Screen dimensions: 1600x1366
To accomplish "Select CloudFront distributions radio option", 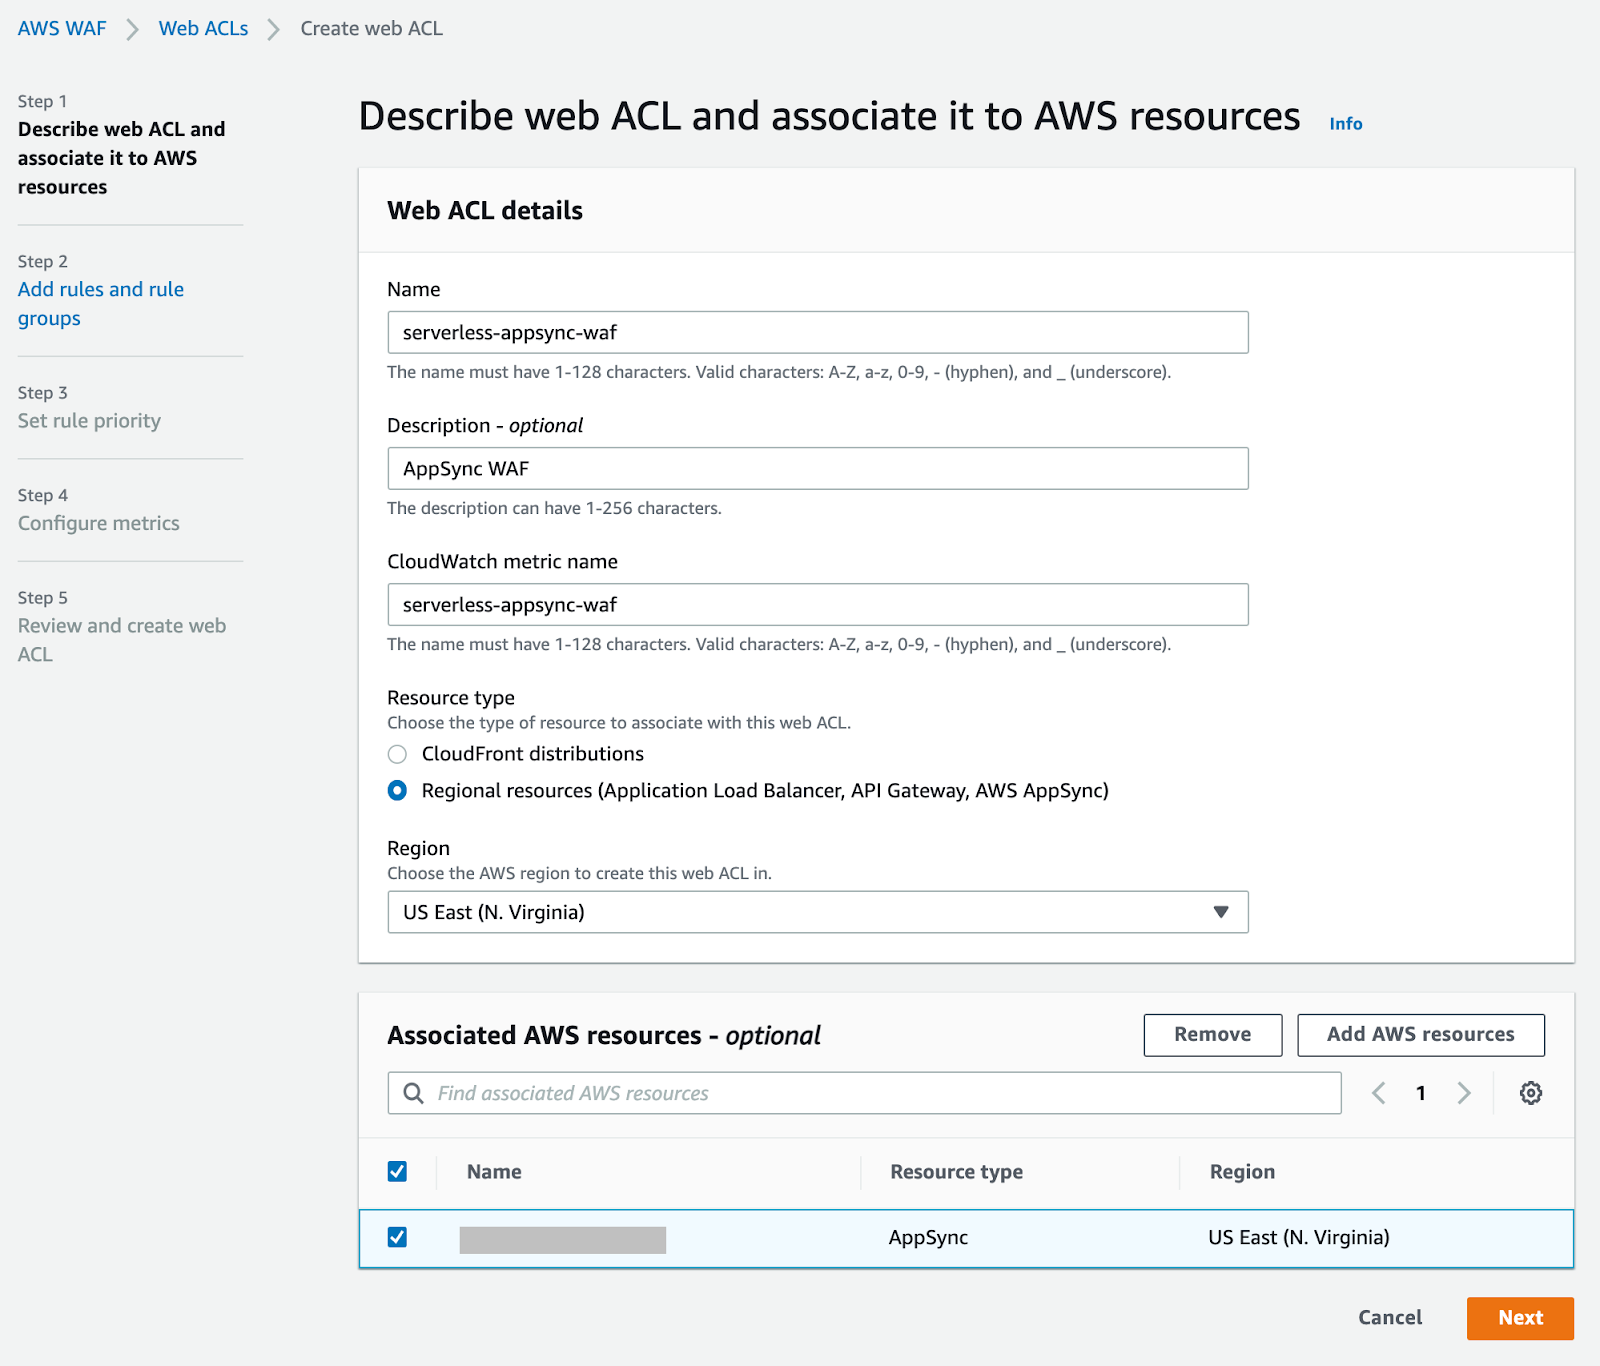I will (x=398, y=754).
